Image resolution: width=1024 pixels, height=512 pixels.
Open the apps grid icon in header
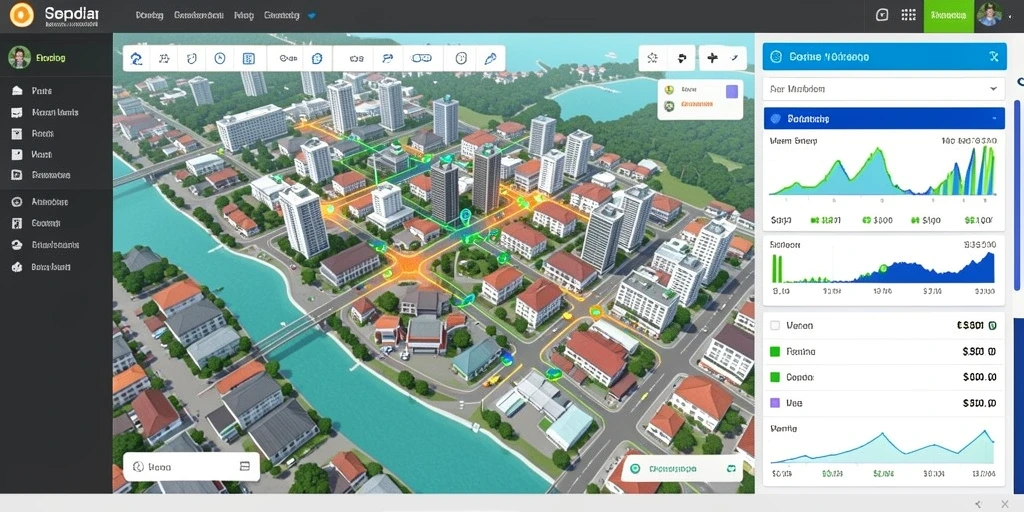tap(908, 15)
